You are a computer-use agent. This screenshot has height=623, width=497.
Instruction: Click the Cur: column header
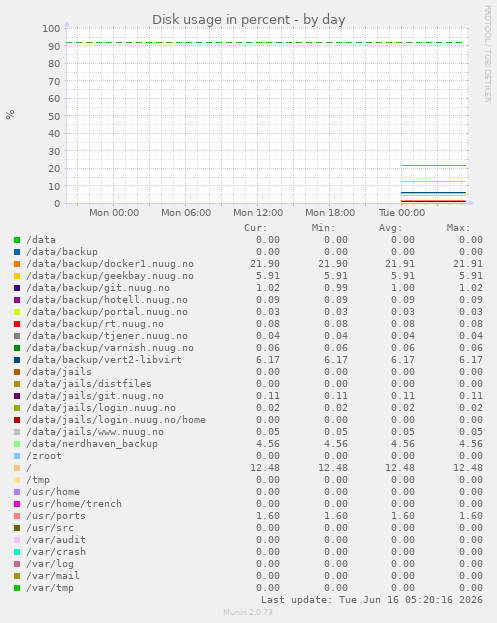pyautogui.click(x=256, y=228)
